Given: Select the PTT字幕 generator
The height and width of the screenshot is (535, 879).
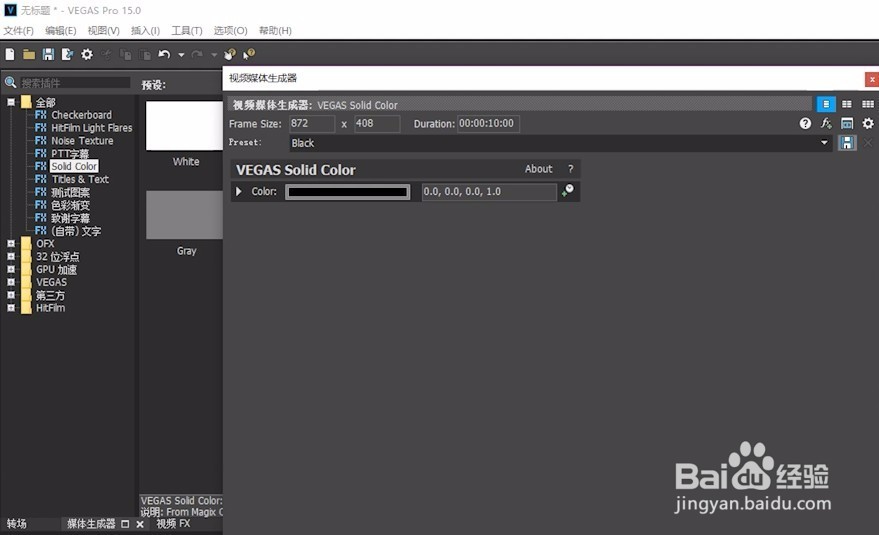Looking at the screenshot, I should [x=70, y=154].
